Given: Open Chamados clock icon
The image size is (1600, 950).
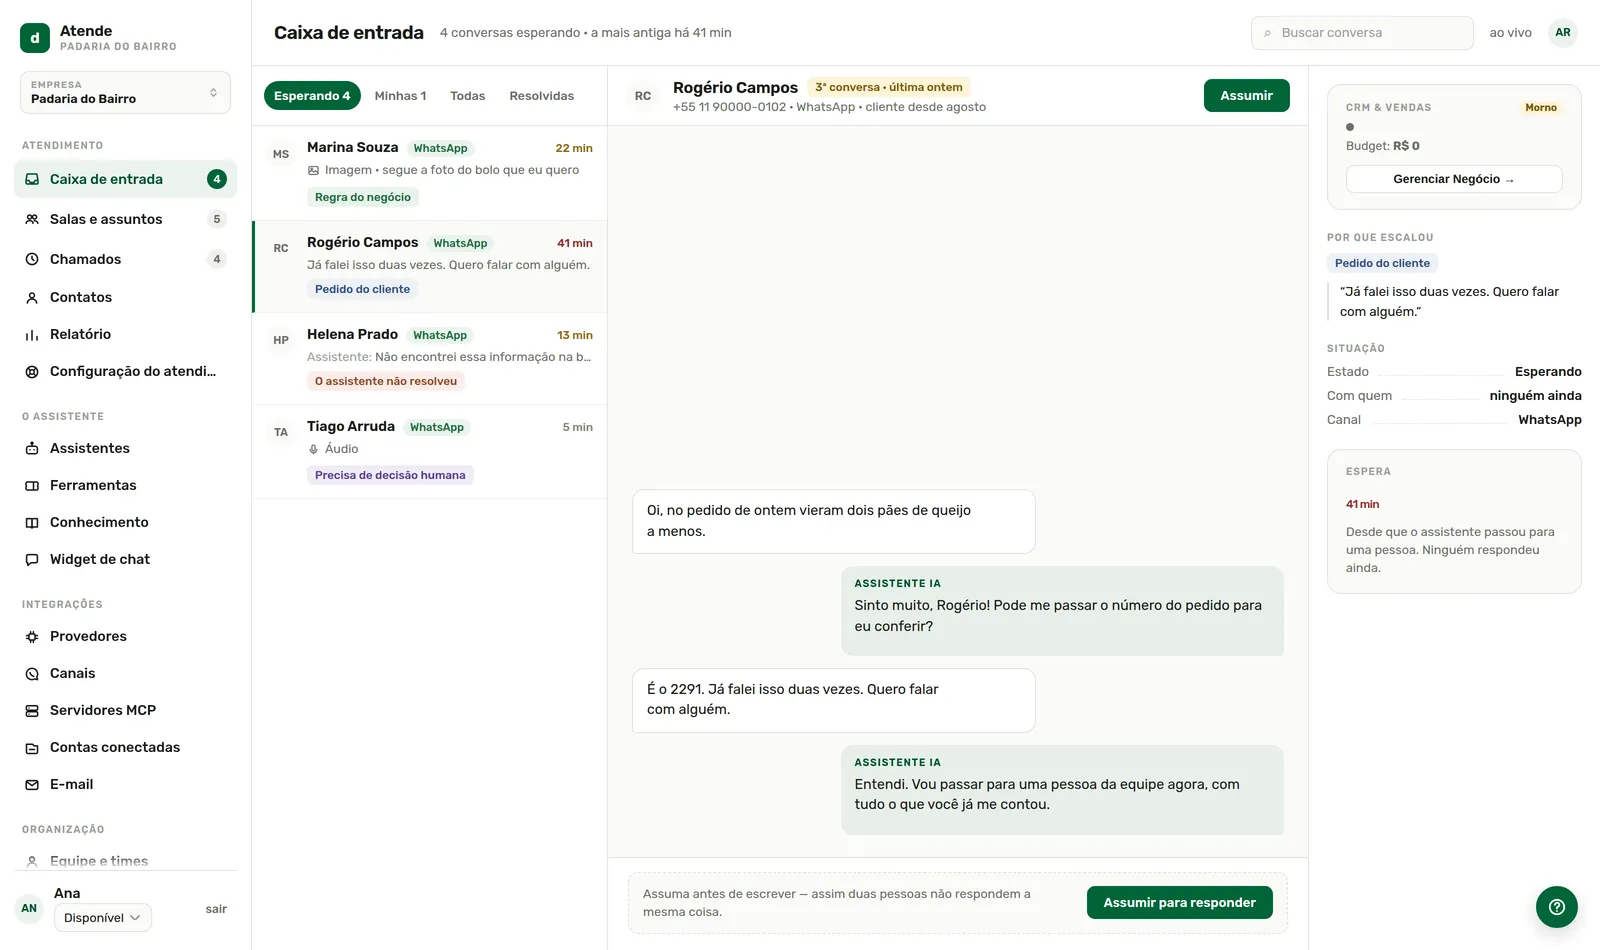Looking at the screenshot, I should tap(32, 259).
